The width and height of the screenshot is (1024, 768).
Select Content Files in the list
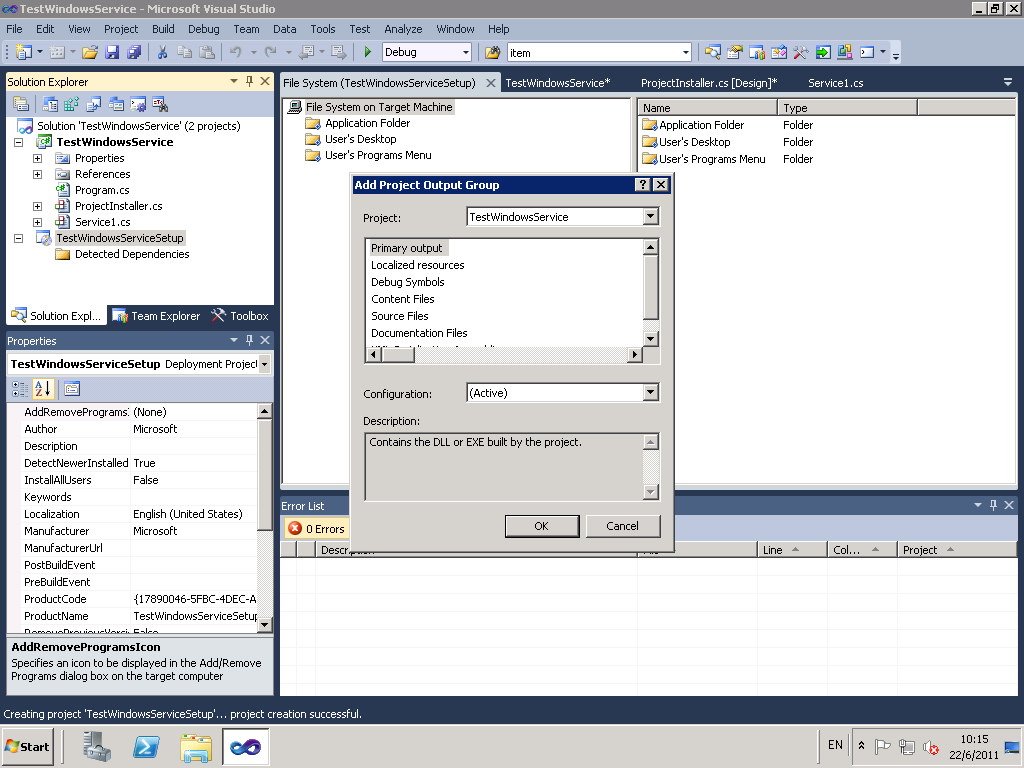tap(402, 299)
